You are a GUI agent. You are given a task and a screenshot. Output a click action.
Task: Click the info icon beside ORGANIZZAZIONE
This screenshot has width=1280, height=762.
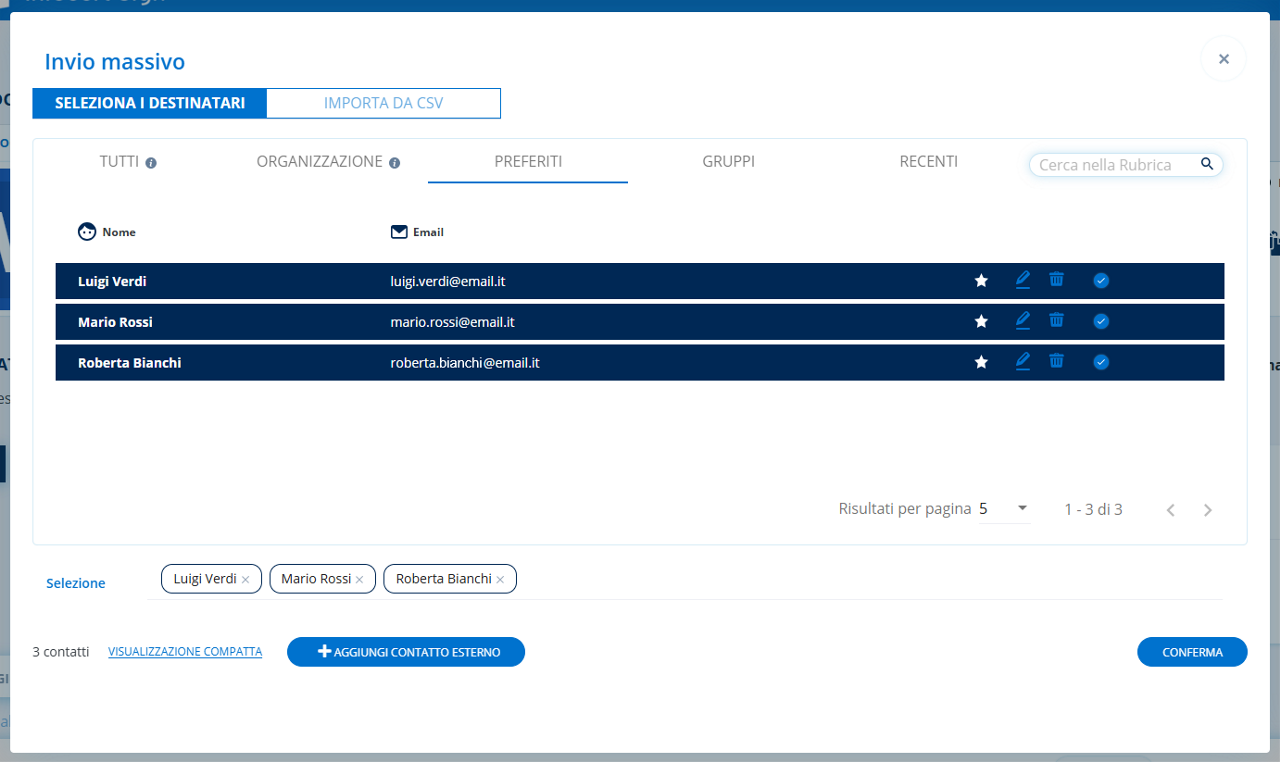(x=395, y=163)
